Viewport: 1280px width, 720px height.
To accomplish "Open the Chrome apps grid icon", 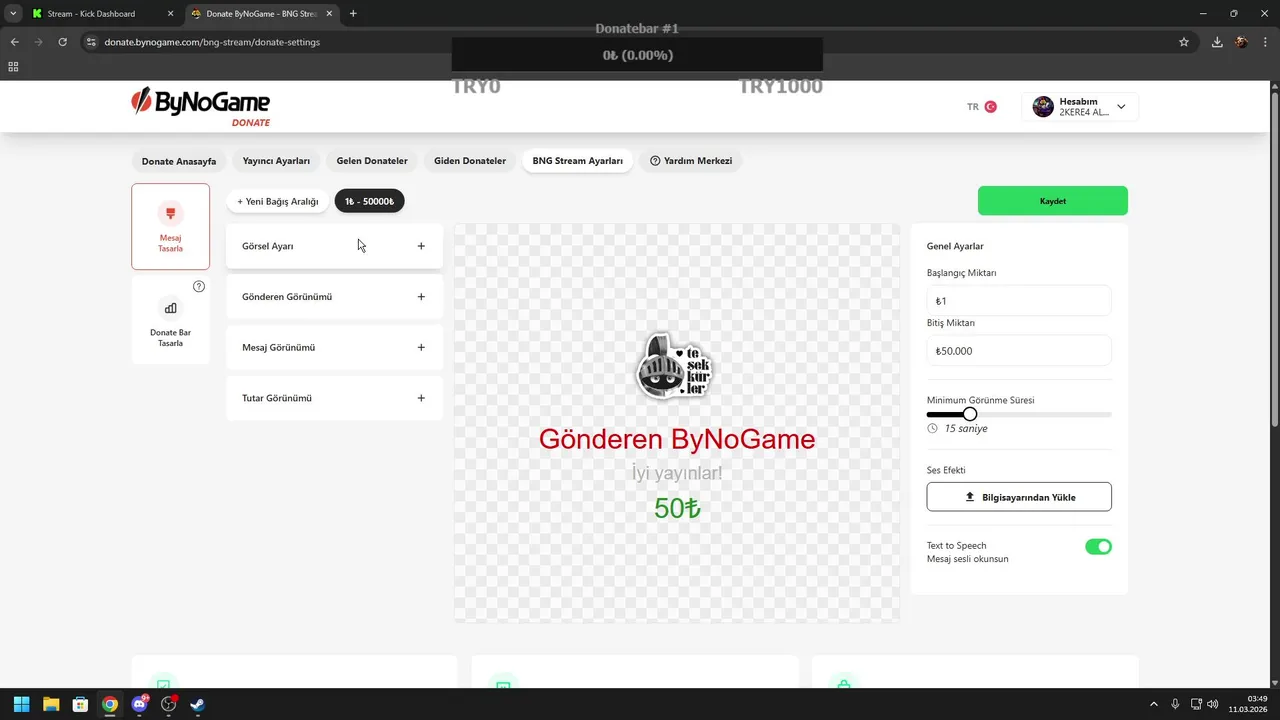I will [13, 67].
